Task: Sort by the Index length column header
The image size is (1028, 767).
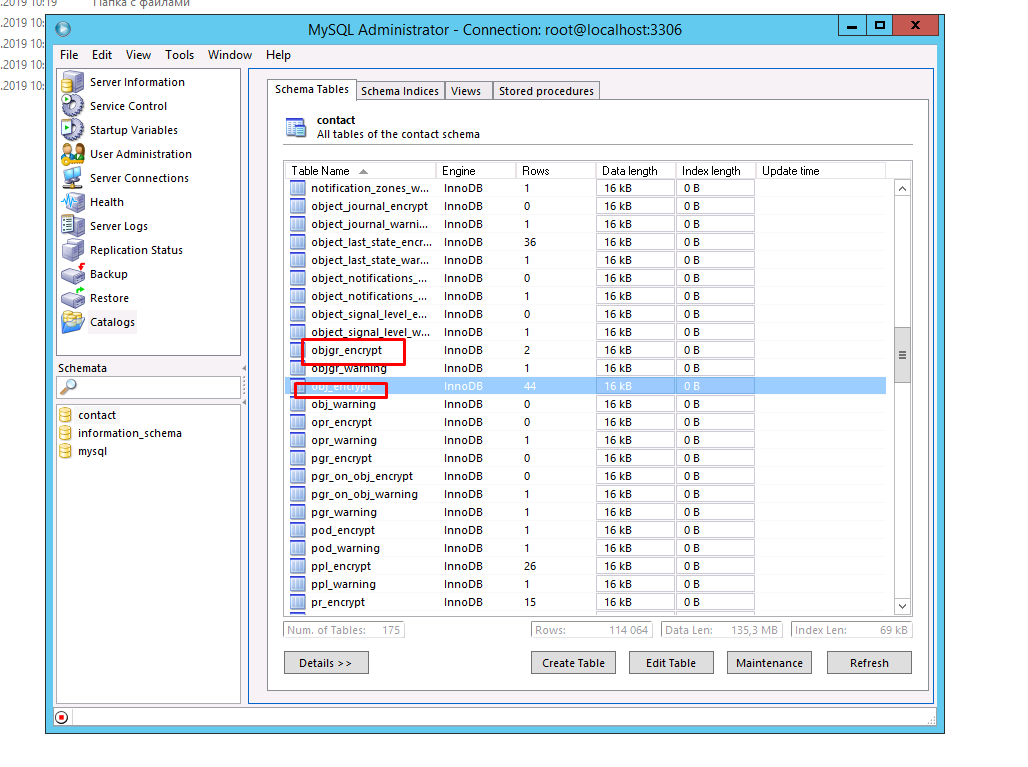Action: point(716,171)
